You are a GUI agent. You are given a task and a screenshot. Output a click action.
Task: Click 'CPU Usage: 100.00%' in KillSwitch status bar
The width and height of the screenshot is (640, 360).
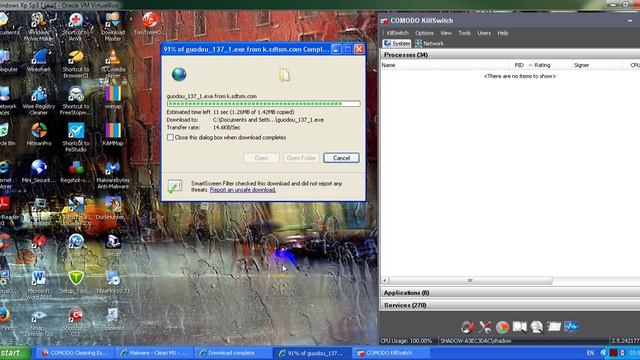tap(406, 341)
